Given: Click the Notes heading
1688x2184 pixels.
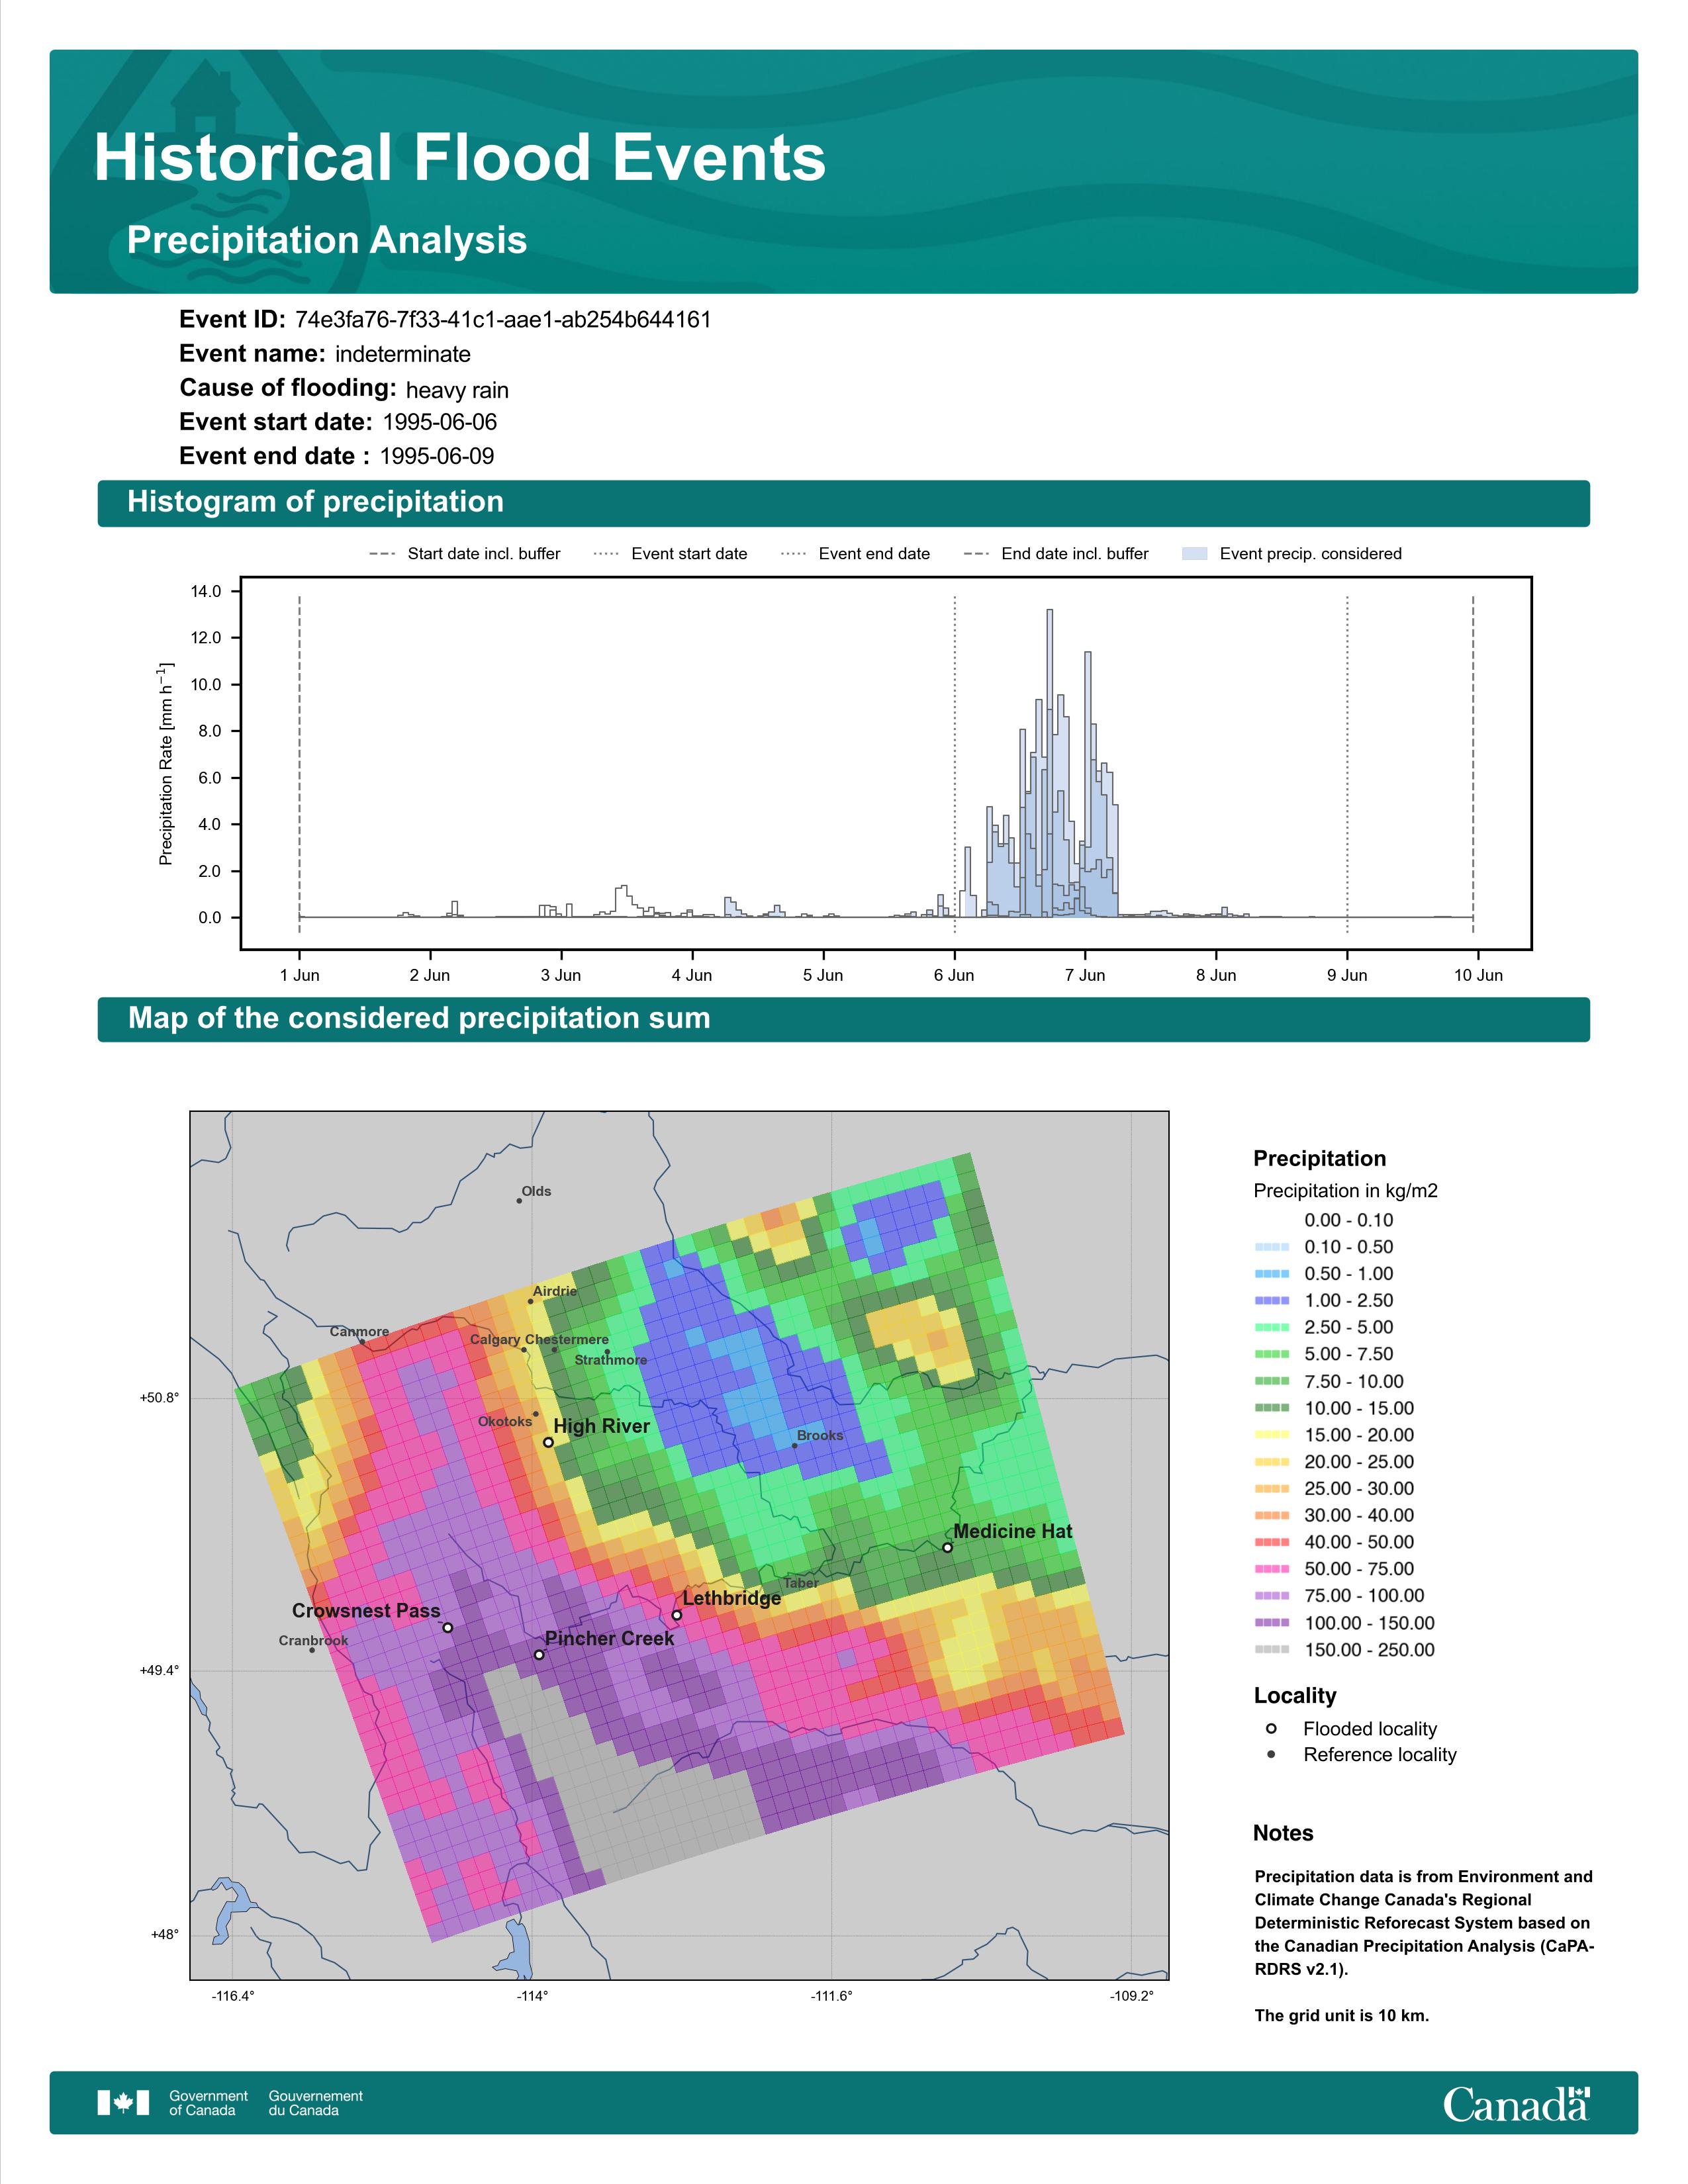Looking at the screenshot, I should coord(1283,1833).
